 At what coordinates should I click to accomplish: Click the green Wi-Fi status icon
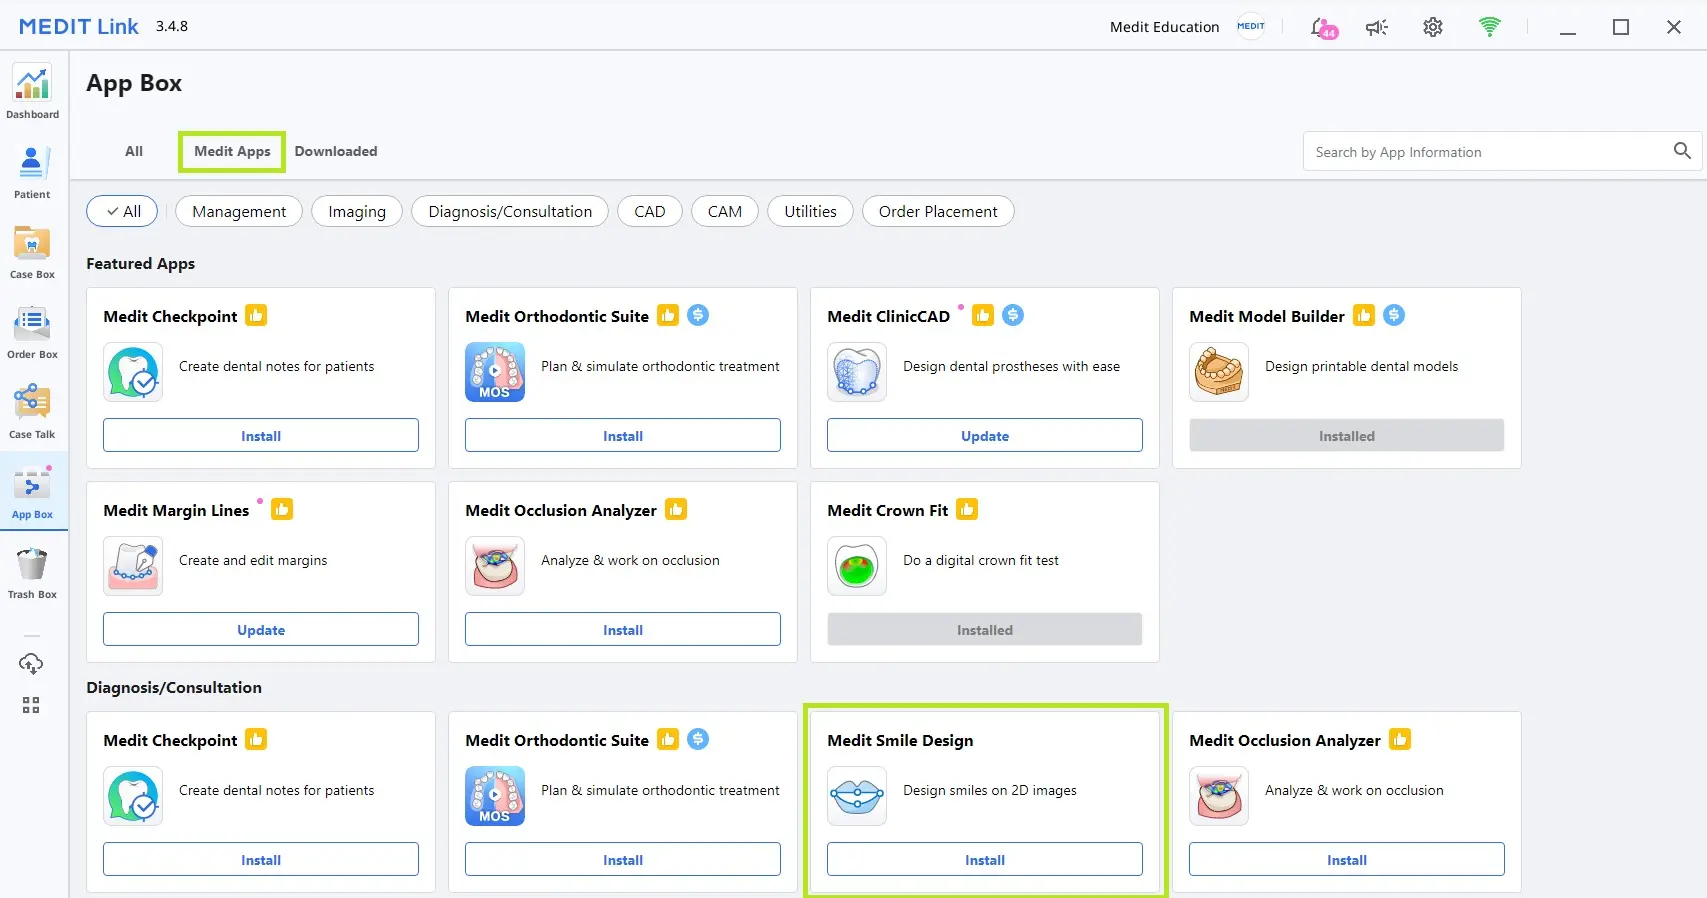[x=1490, y=27]
